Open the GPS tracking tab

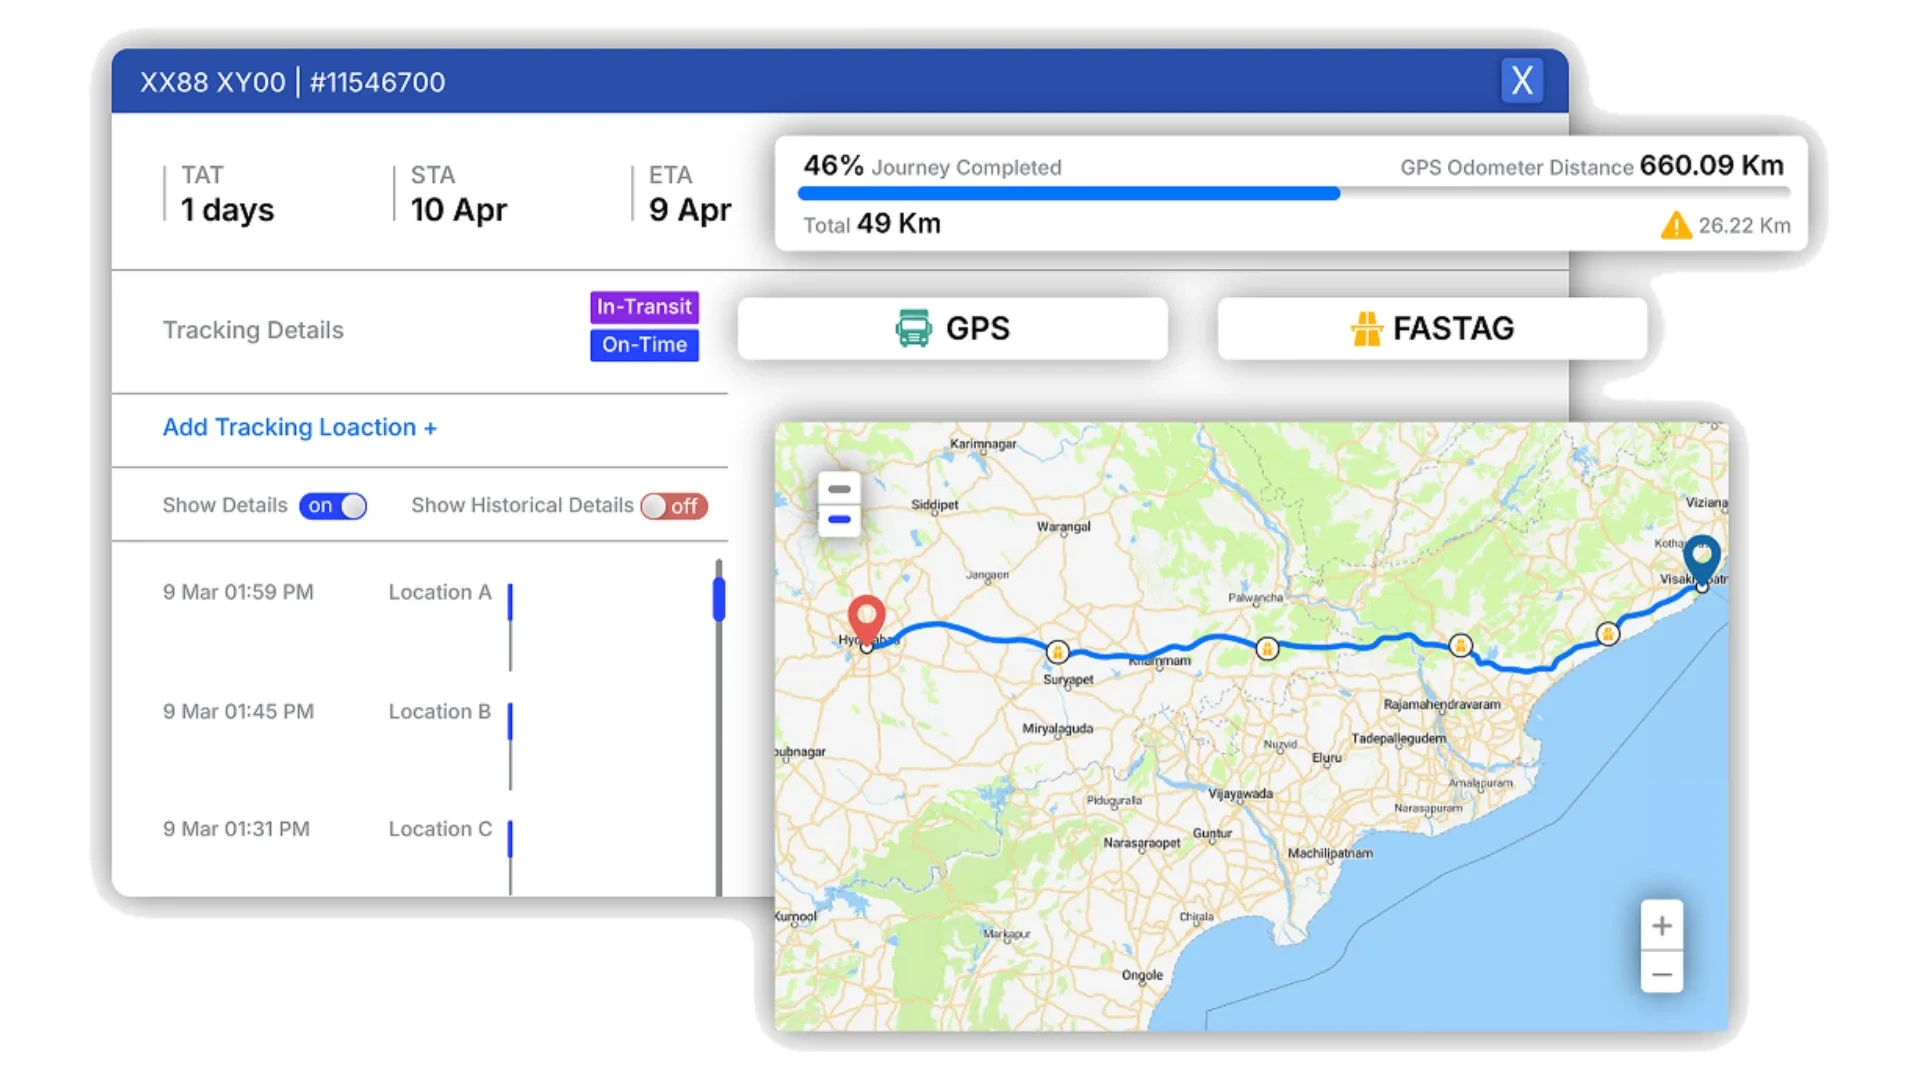click(952, 328)
